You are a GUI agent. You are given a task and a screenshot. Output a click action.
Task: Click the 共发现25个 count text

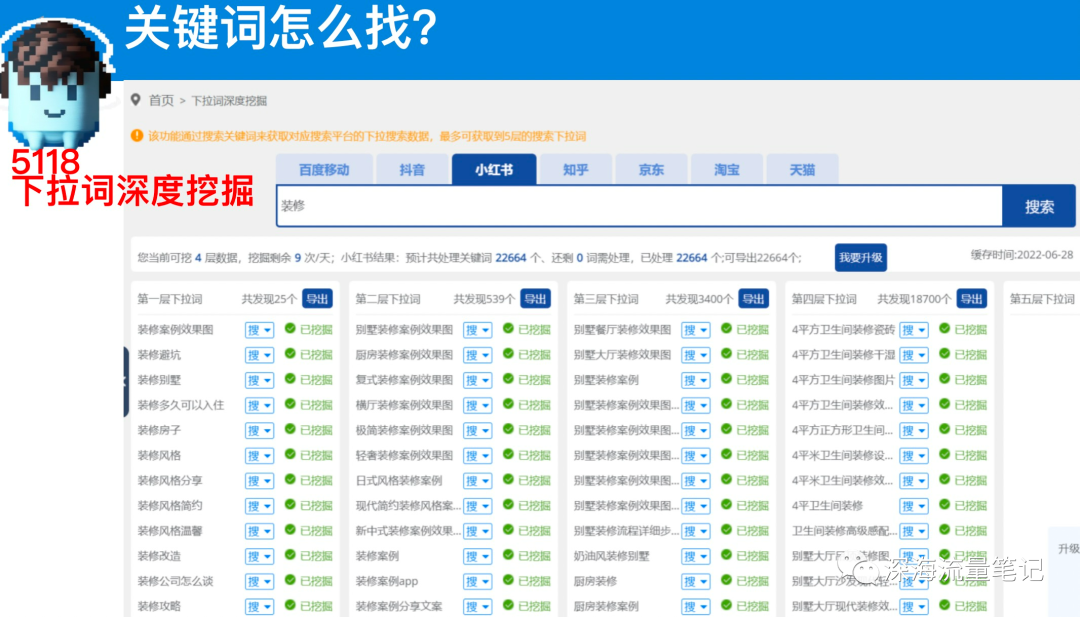[269, 299]
